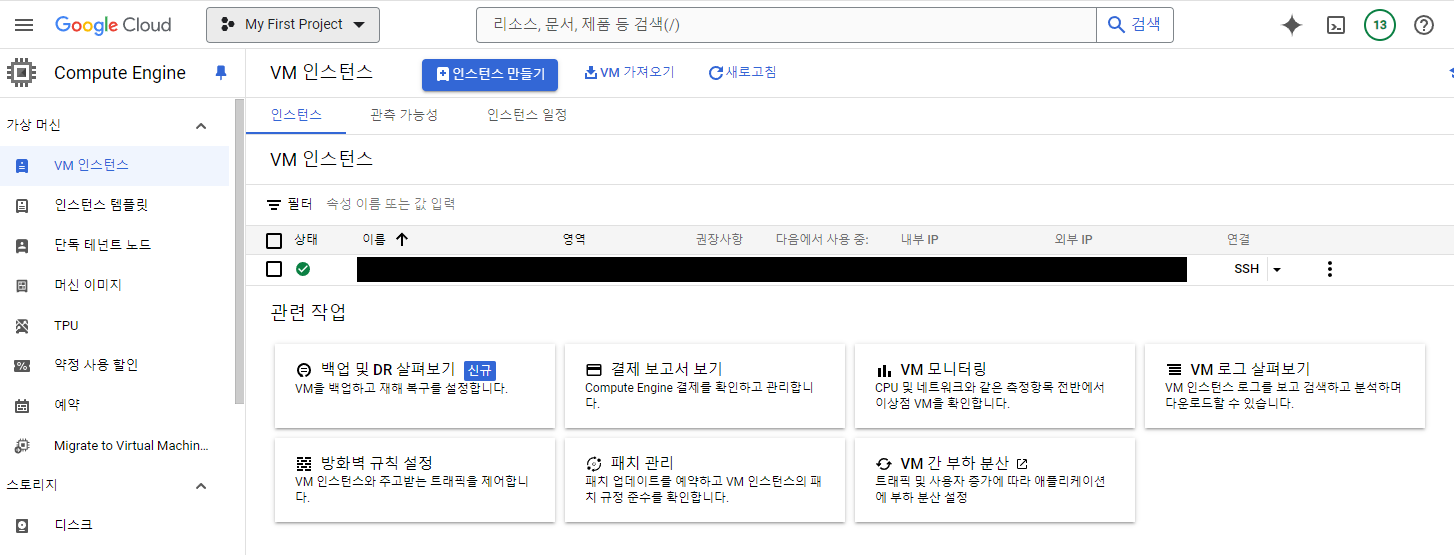Click the TPU sidebar icon
The height and width of the screenshot is (555, 1454).
[x=22, y=326]
